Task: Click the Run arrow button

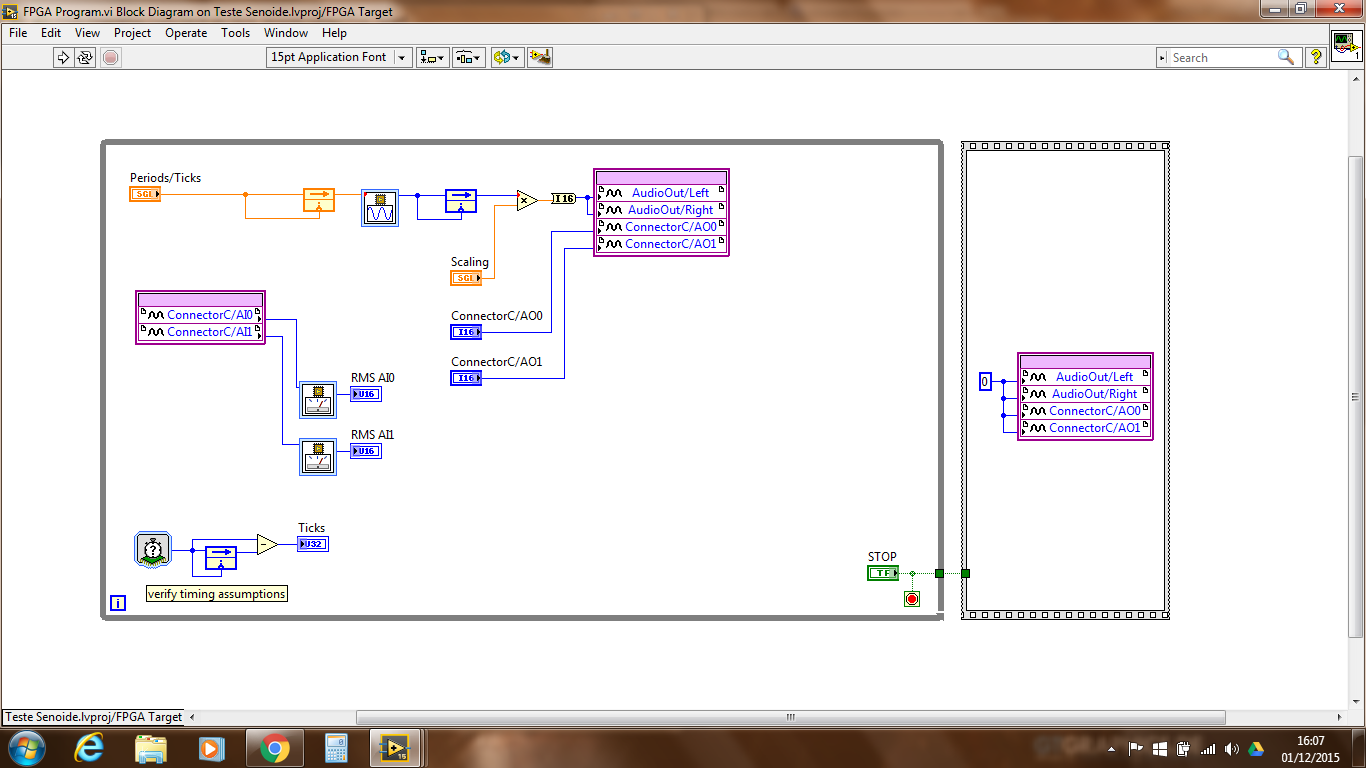Action: coord(63,58)
